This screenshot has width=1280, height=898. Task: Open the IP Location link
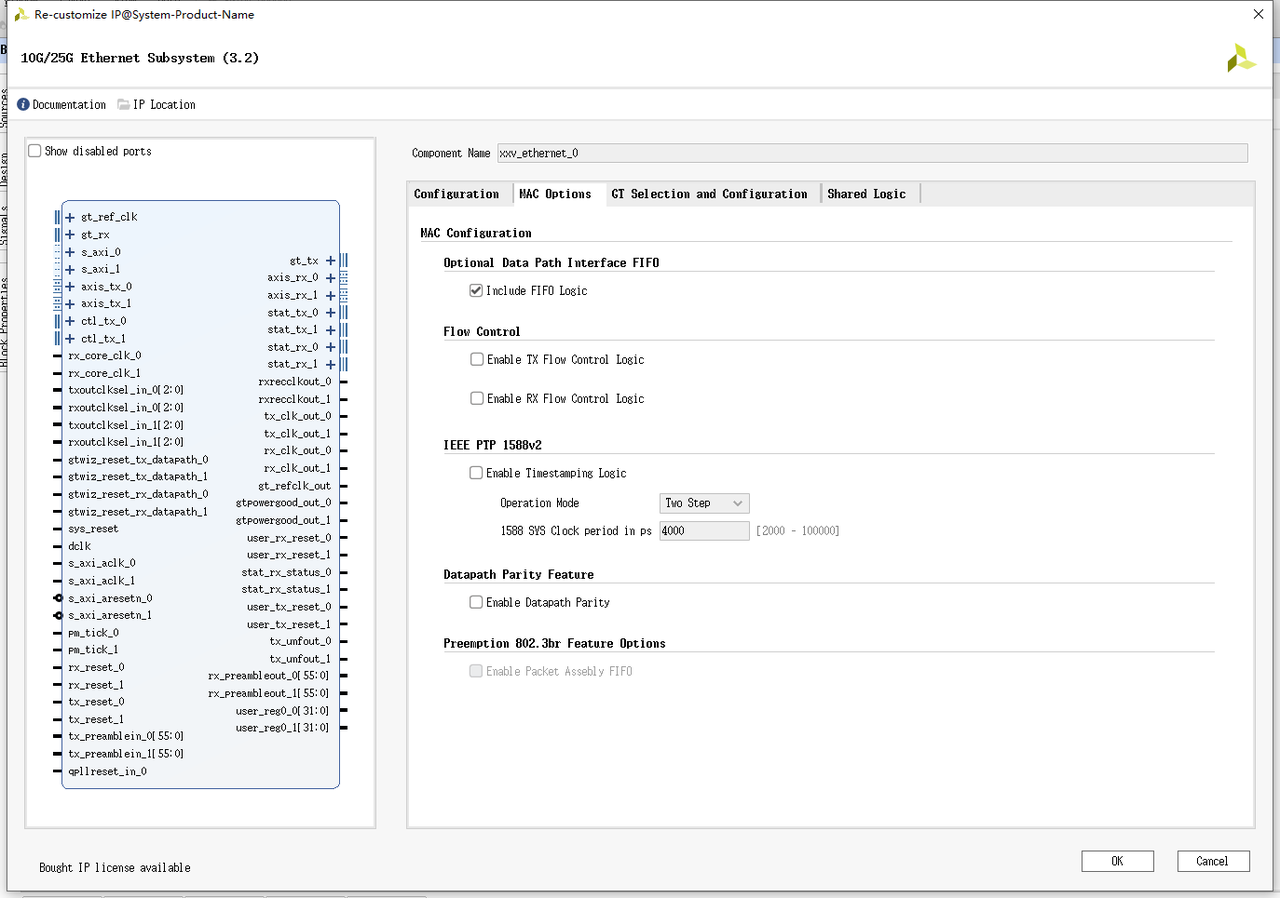(x=164, y=104)
